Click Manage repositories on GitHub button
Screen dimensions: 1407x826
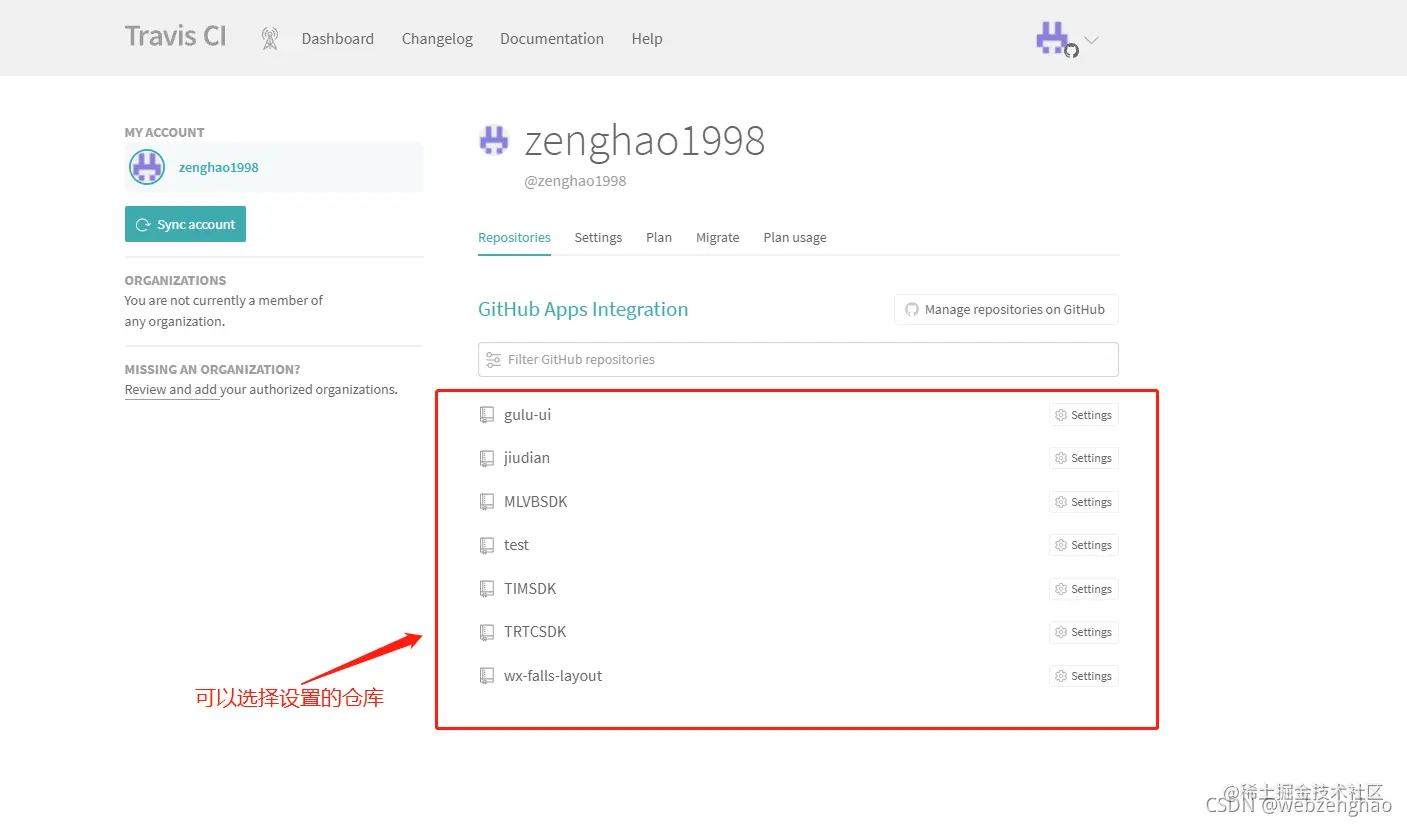pyautogui.click(x=1006, y=310)
